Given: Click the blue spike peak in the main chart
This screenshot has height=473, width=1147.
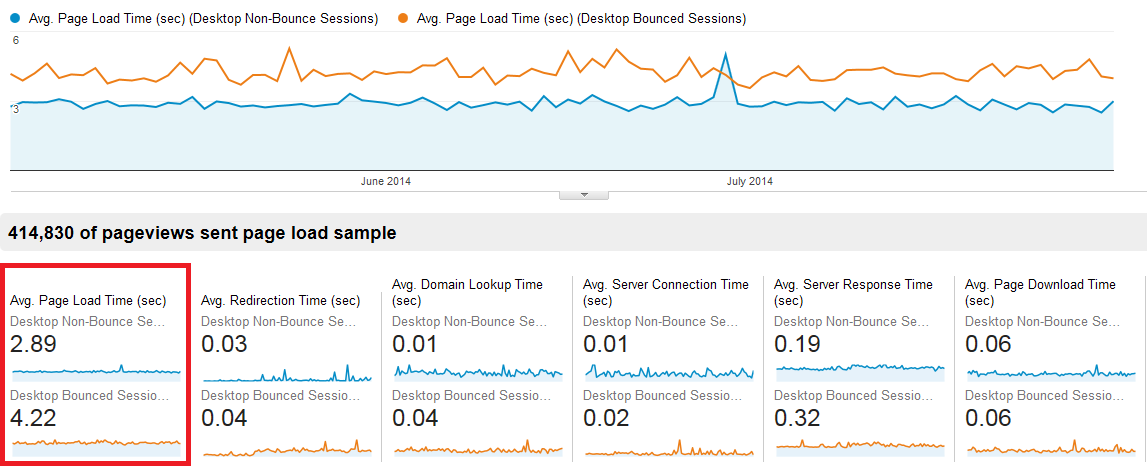Looking at the screenshot, I should pos(725,54).
